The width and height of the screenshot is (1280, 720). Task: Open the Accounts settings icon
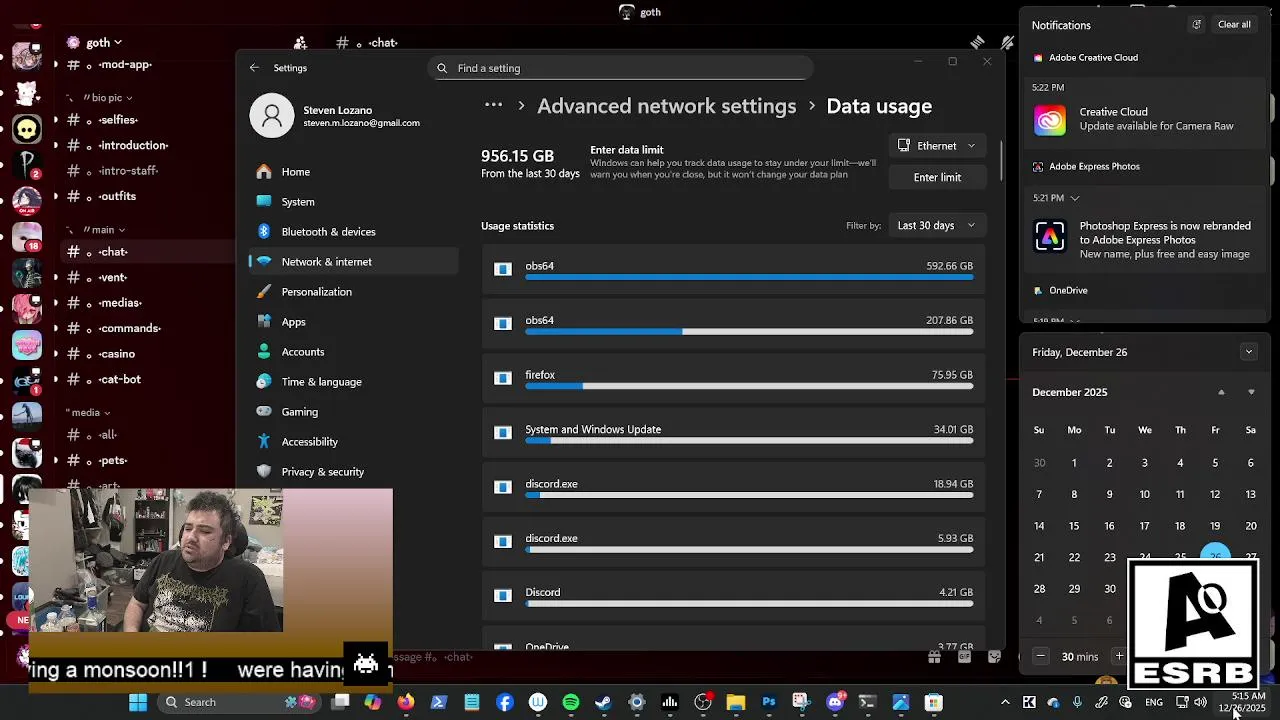(x=263, y=352)
